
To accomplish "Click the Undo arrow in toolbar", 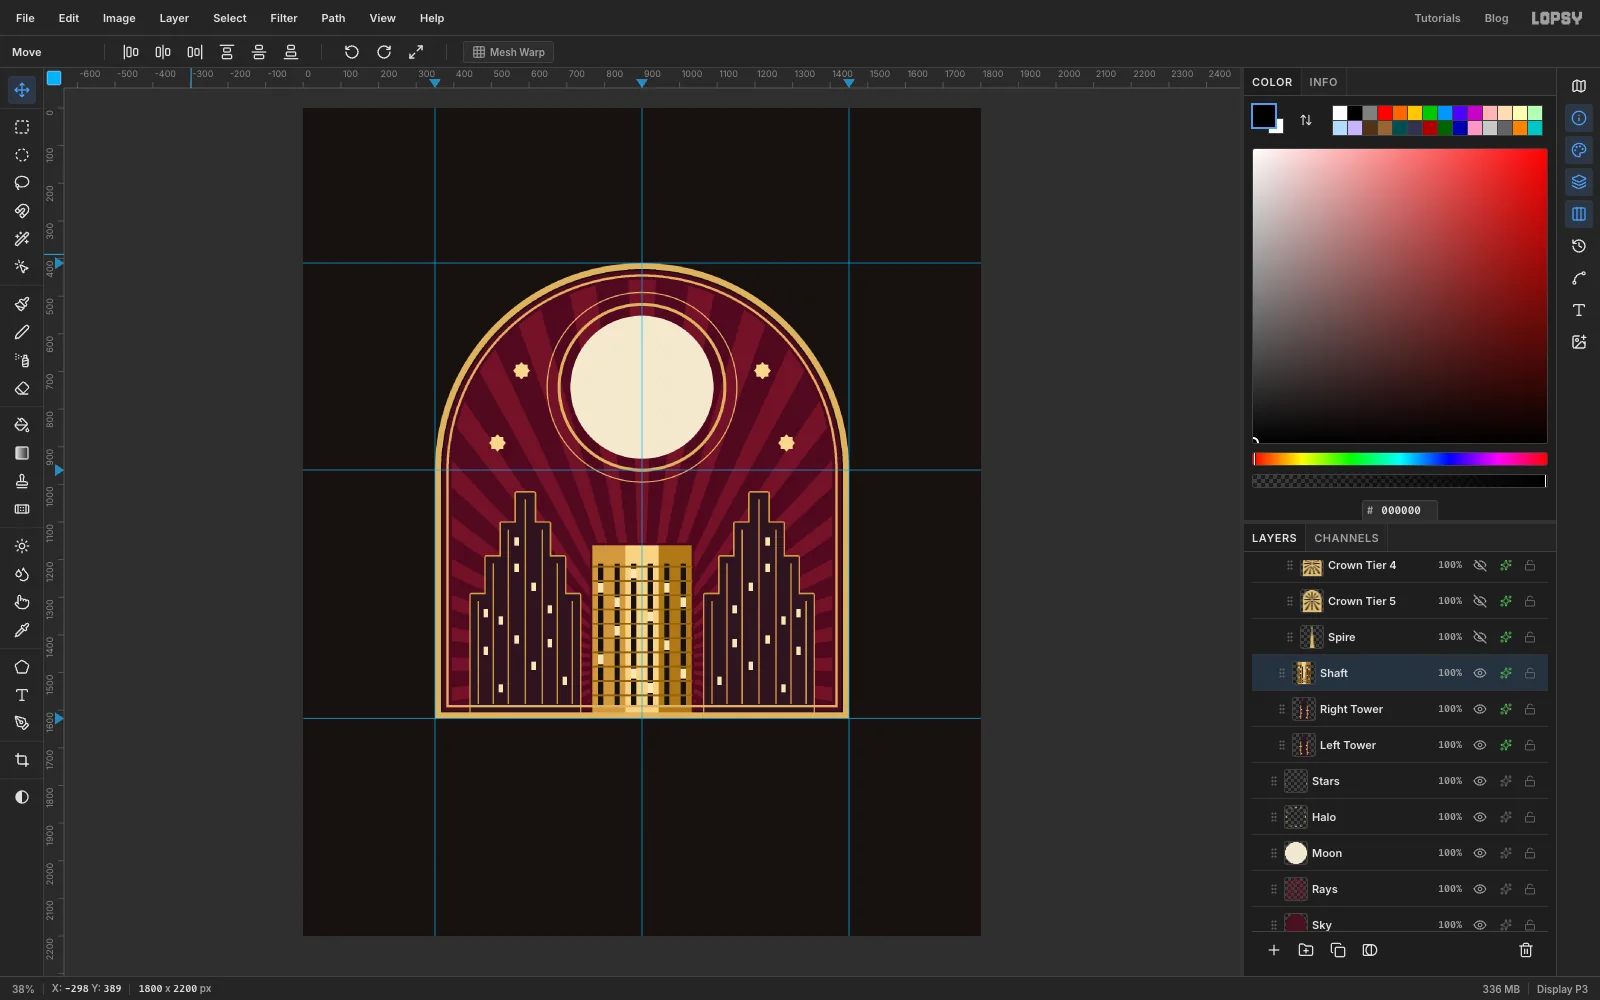I will point(352,52).
